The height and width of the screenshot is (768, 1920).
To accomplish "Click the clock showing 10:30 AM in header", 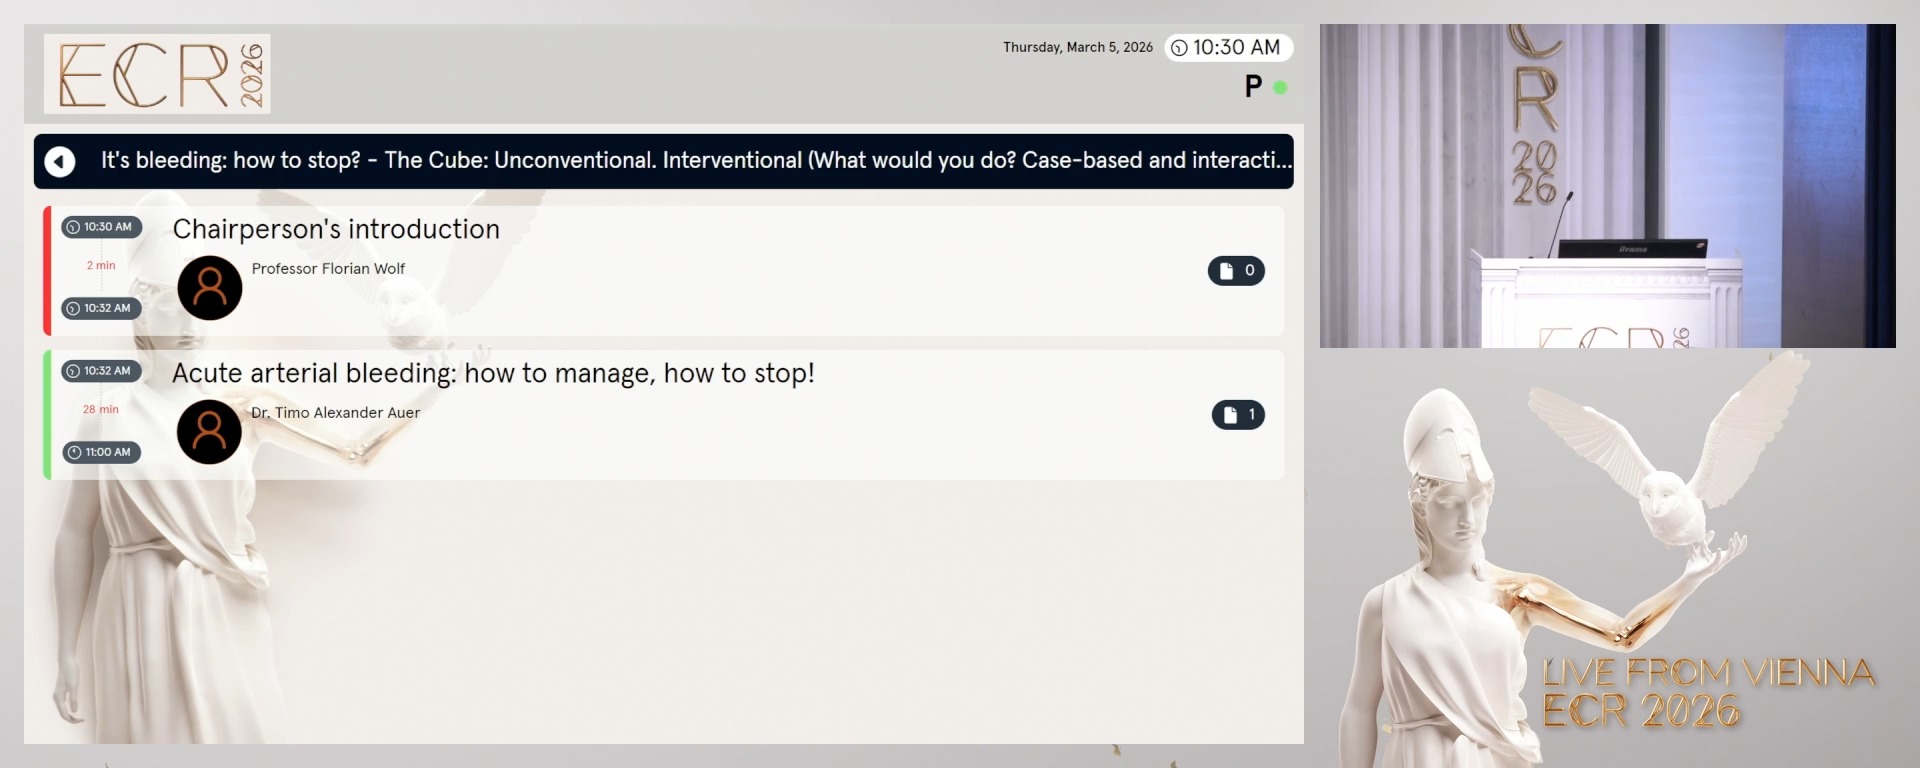I will click(1227, 48).
